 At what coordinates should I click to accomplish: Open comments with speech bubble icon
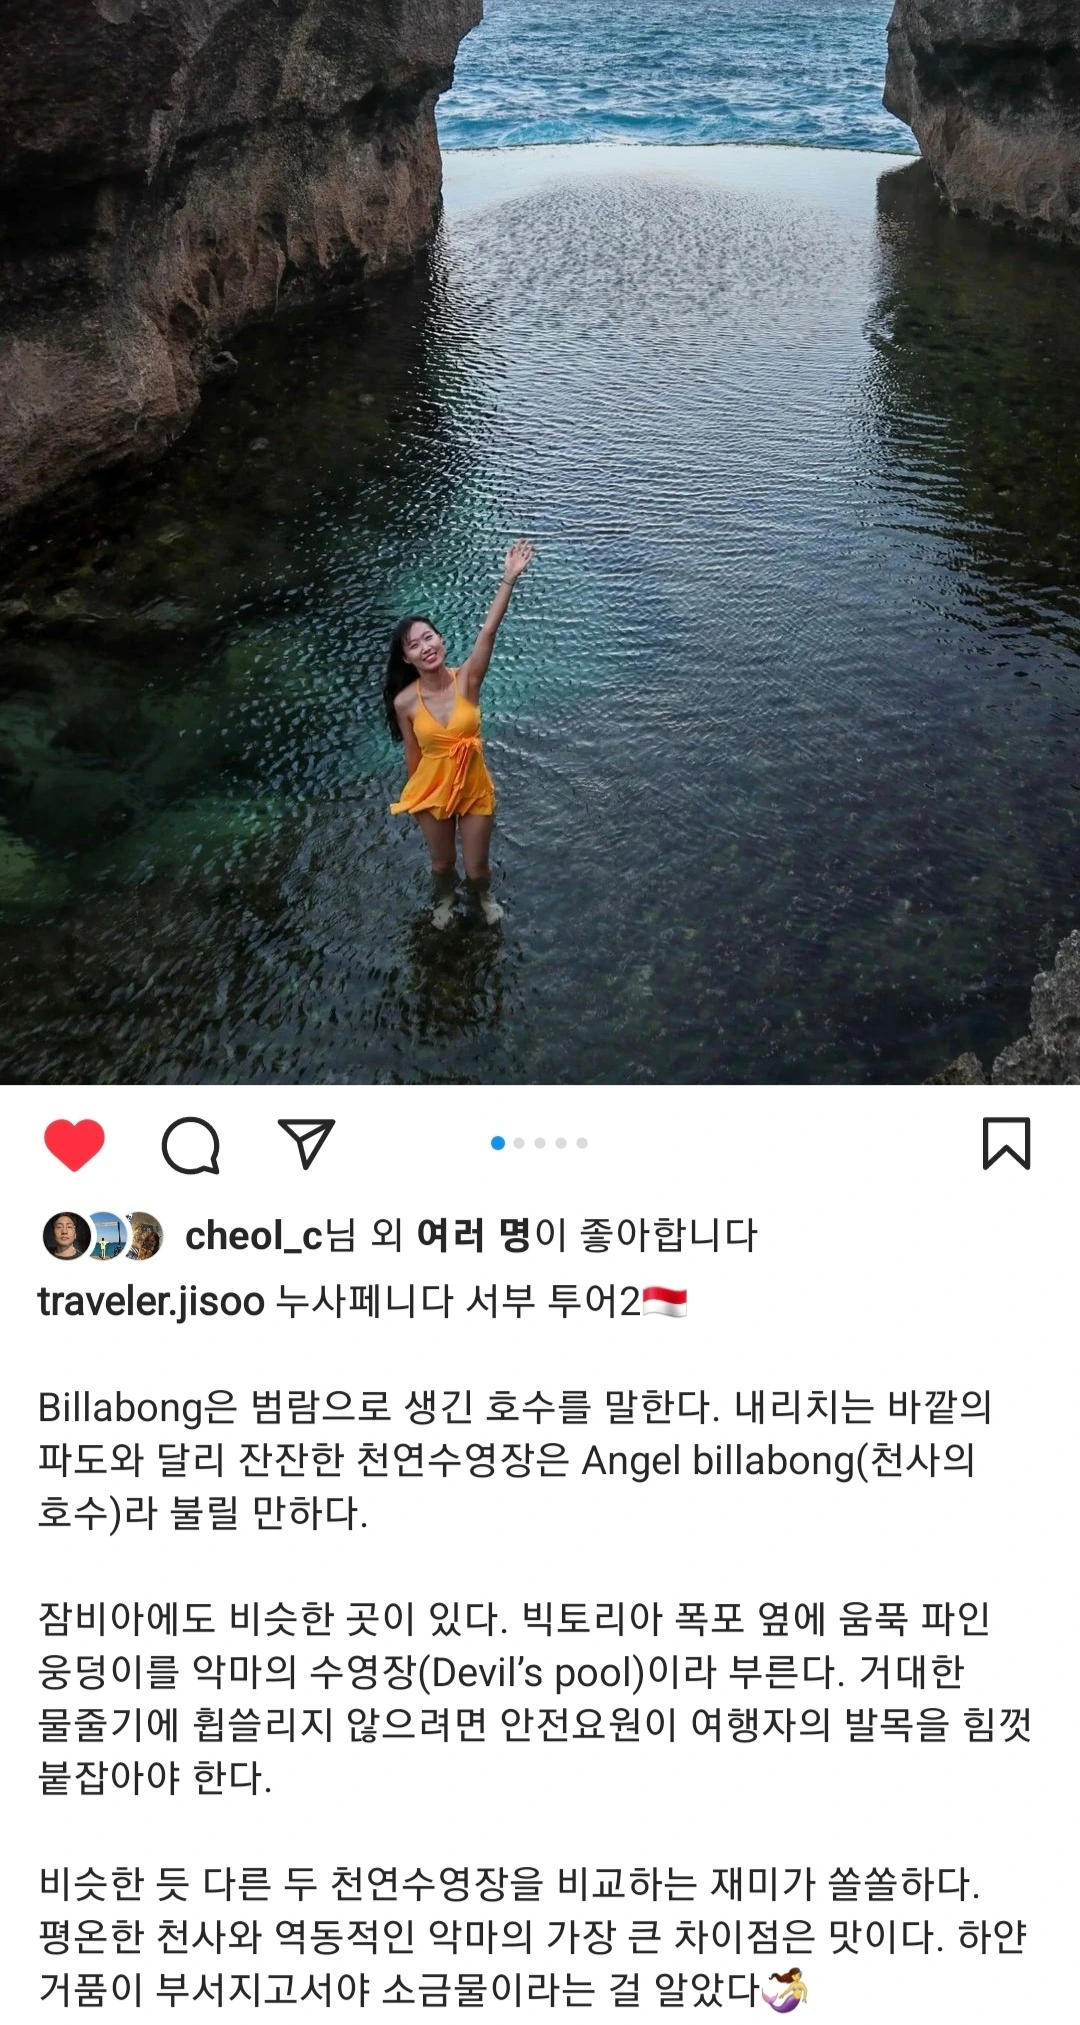tap(191, 1145)
